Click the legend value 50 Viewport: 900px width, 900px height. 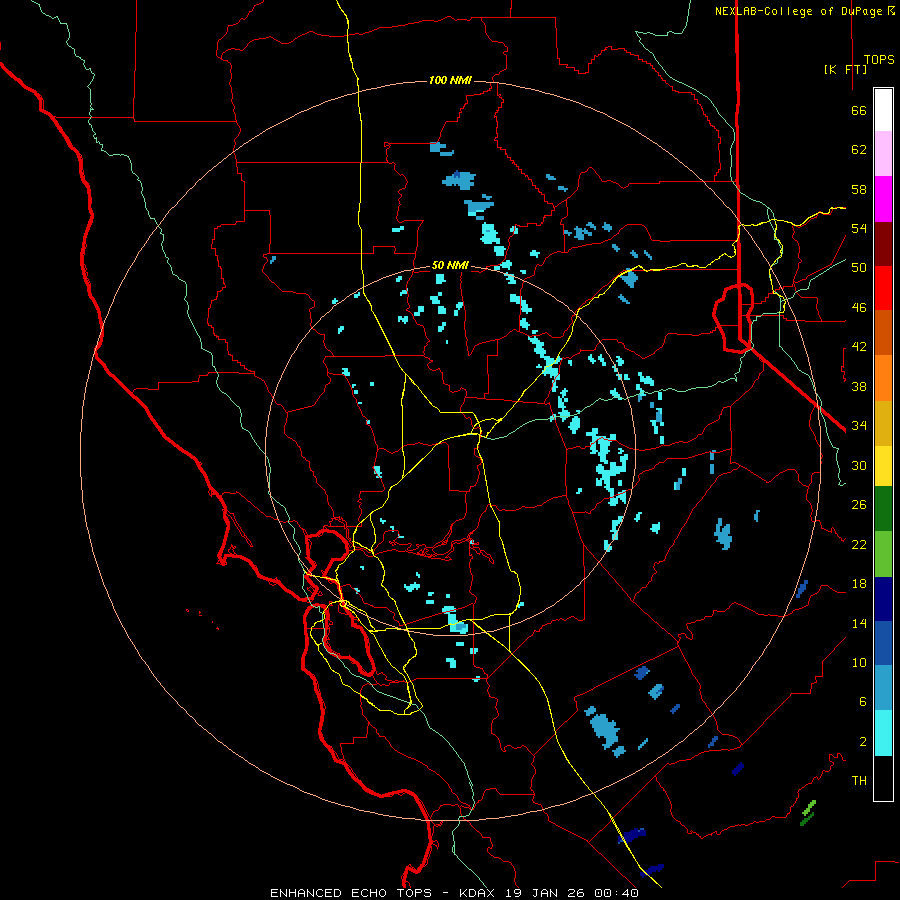pos(859,268)
